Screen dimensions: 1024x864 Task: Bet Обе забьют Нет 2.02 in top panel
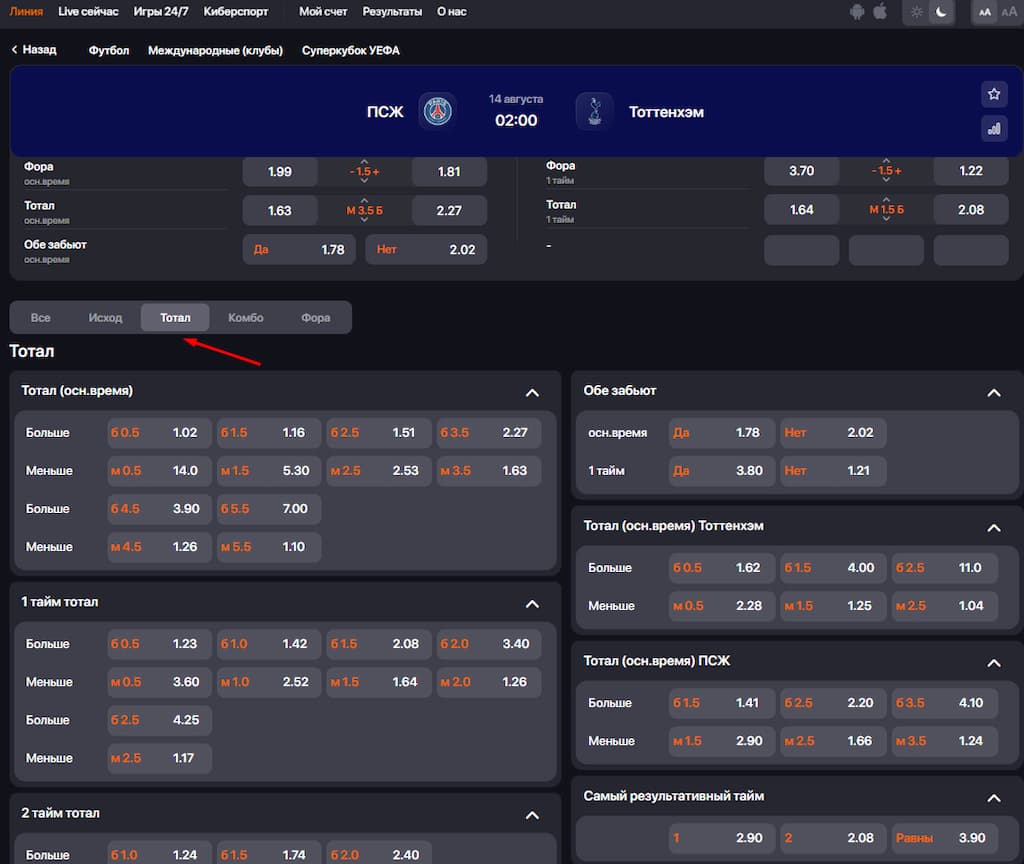click(426, 249)
